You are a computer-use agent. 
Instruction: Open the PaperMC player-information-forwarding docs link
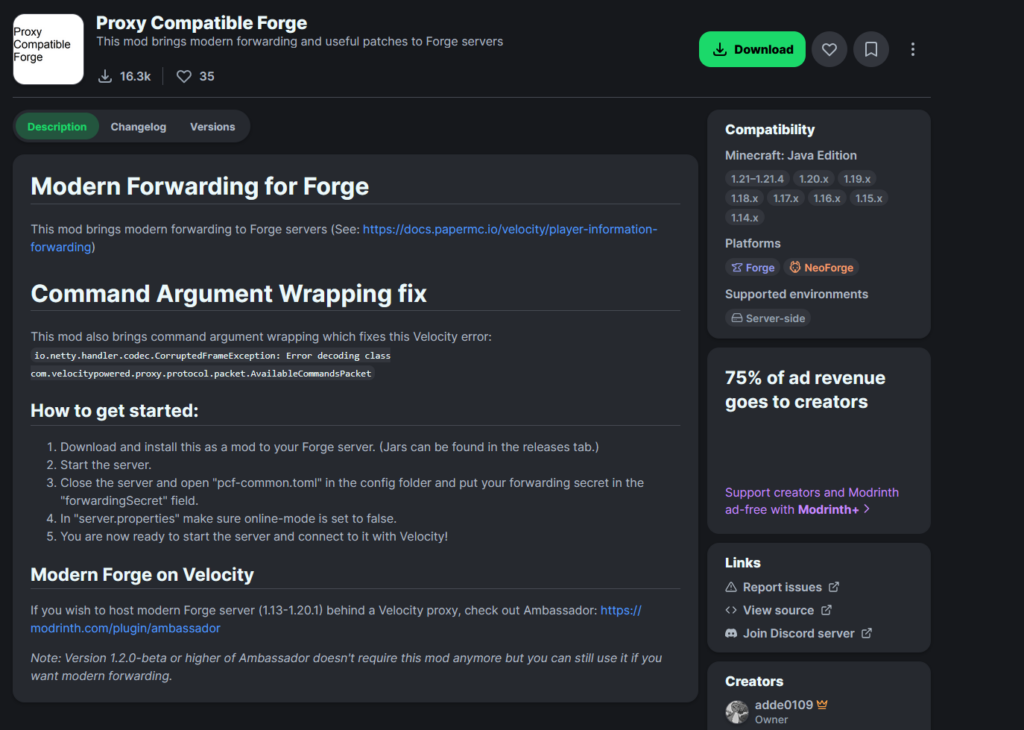point(509,229)
